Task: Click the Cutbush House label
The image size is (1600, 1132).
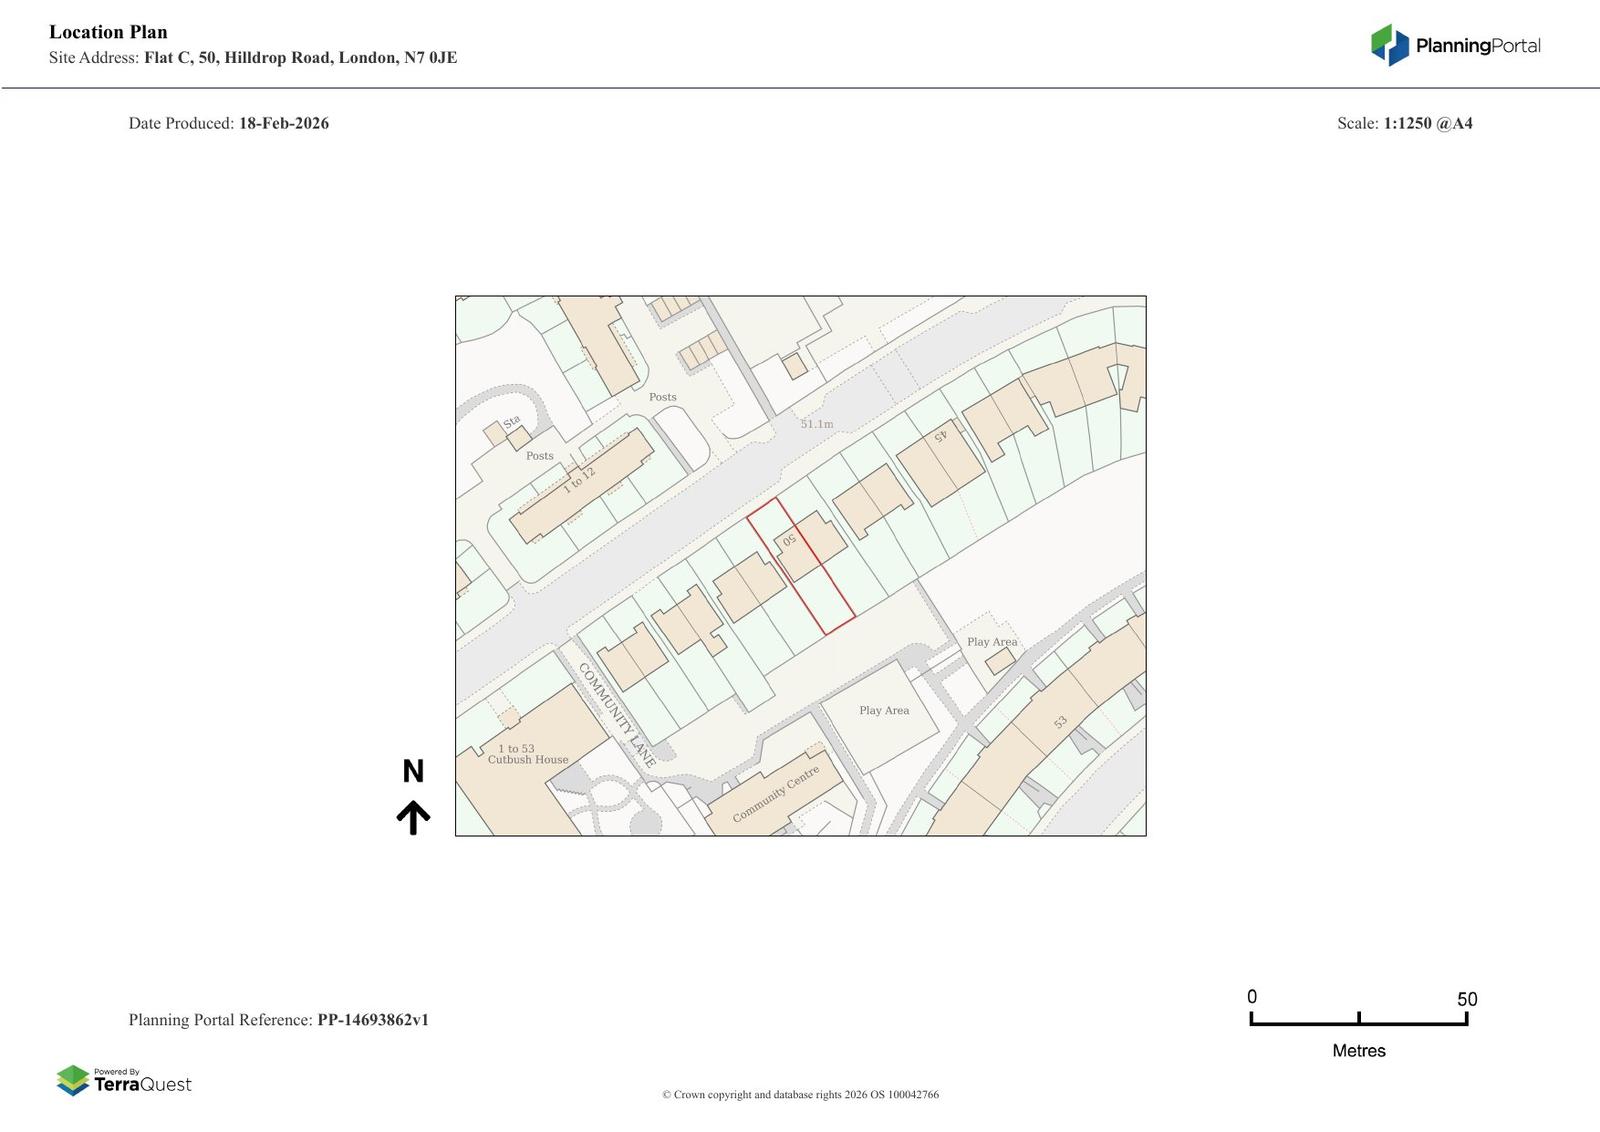Action: (527, 760)
